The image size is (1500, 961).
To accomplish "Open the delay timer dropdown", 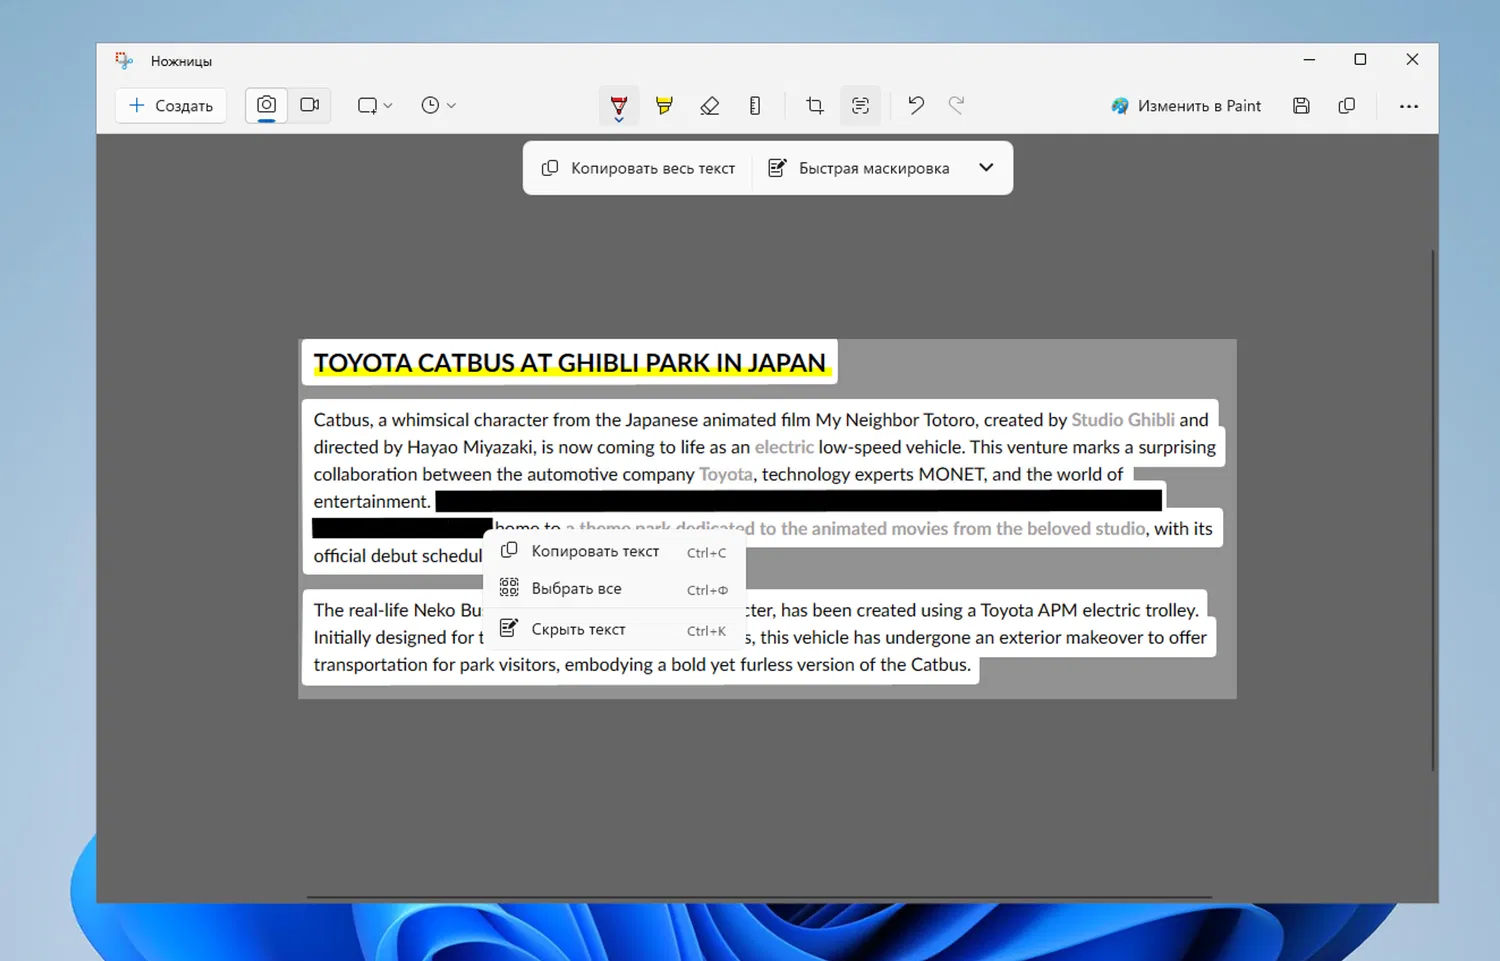I will click(438, 105).
